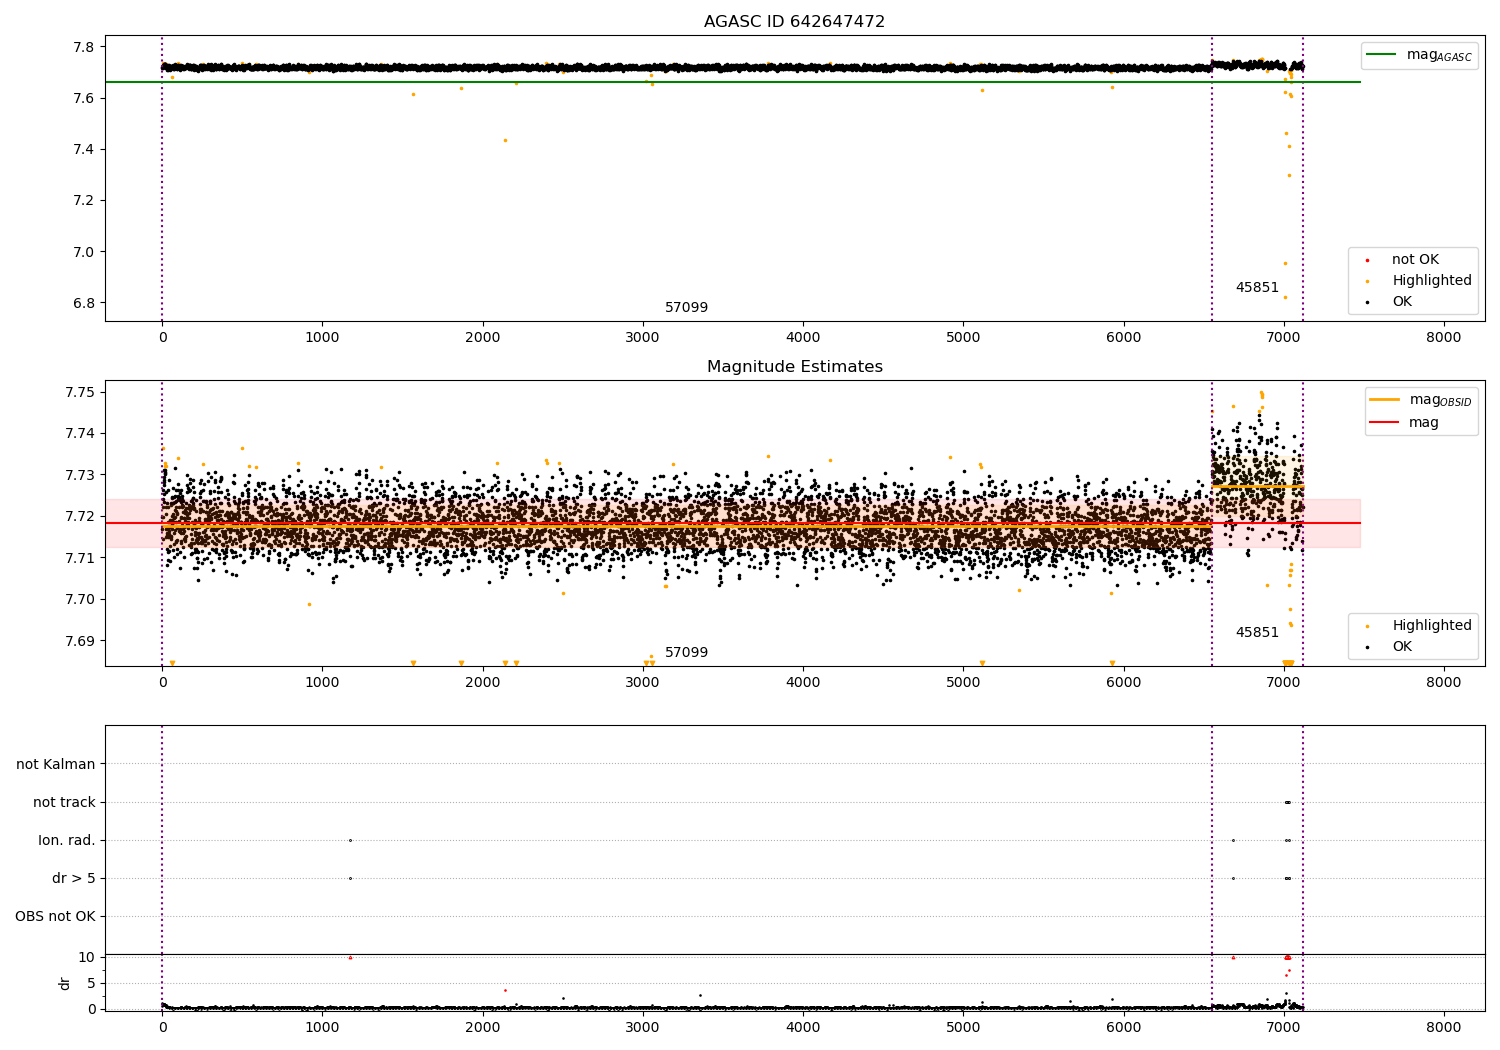Image resolution: width=1500 pixels, height=1050 pixels.
Task: Click the 'not Kalman' row label
Action: (x=56, y=765)
